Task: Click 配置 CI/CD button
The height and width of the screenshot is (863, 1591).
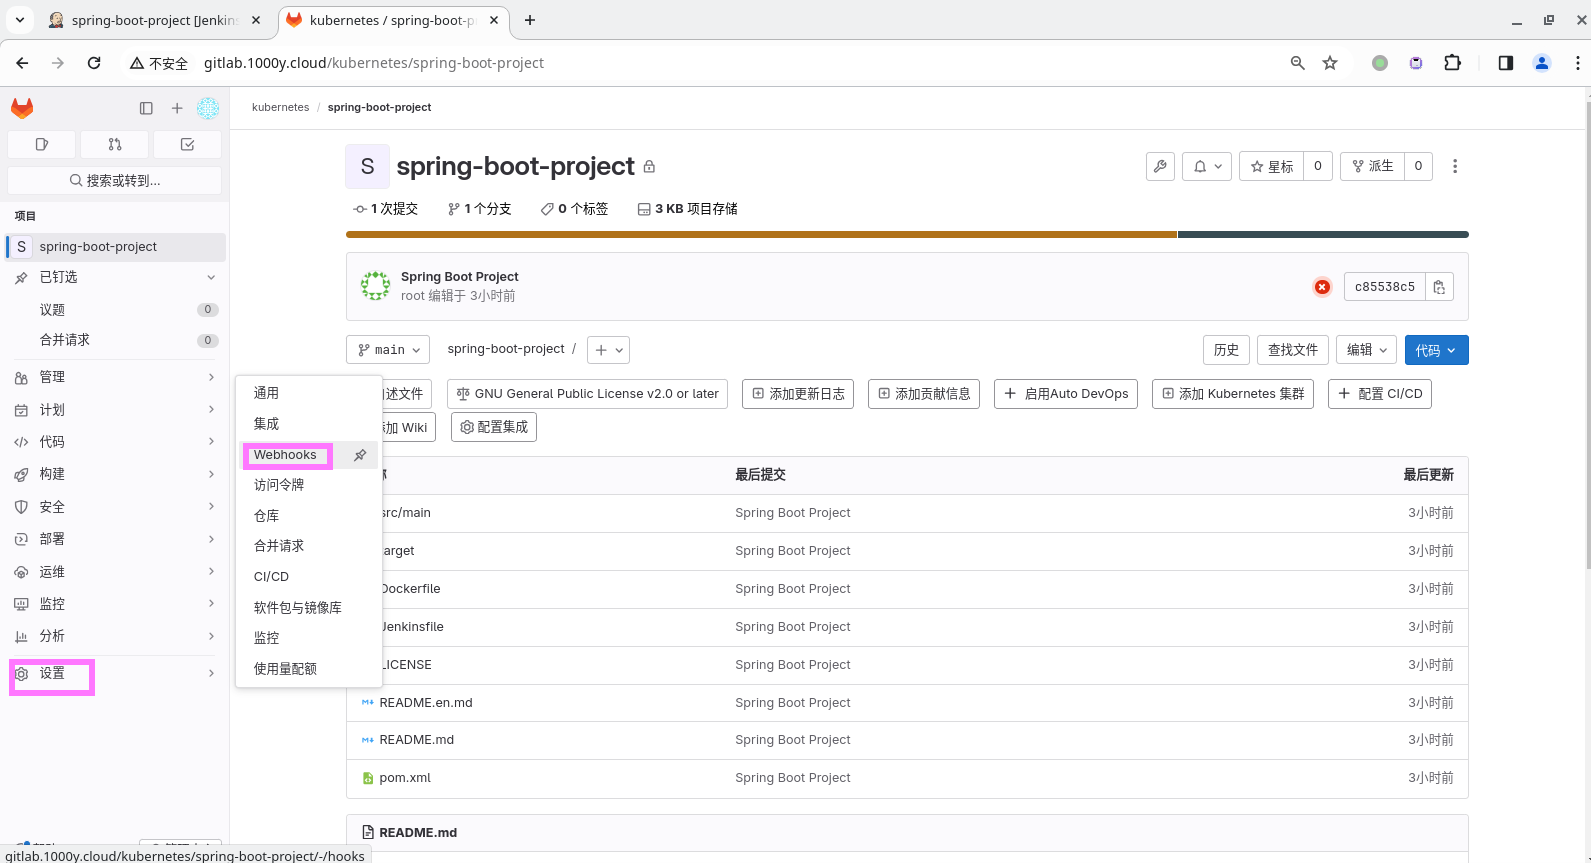Action: 1380,394
